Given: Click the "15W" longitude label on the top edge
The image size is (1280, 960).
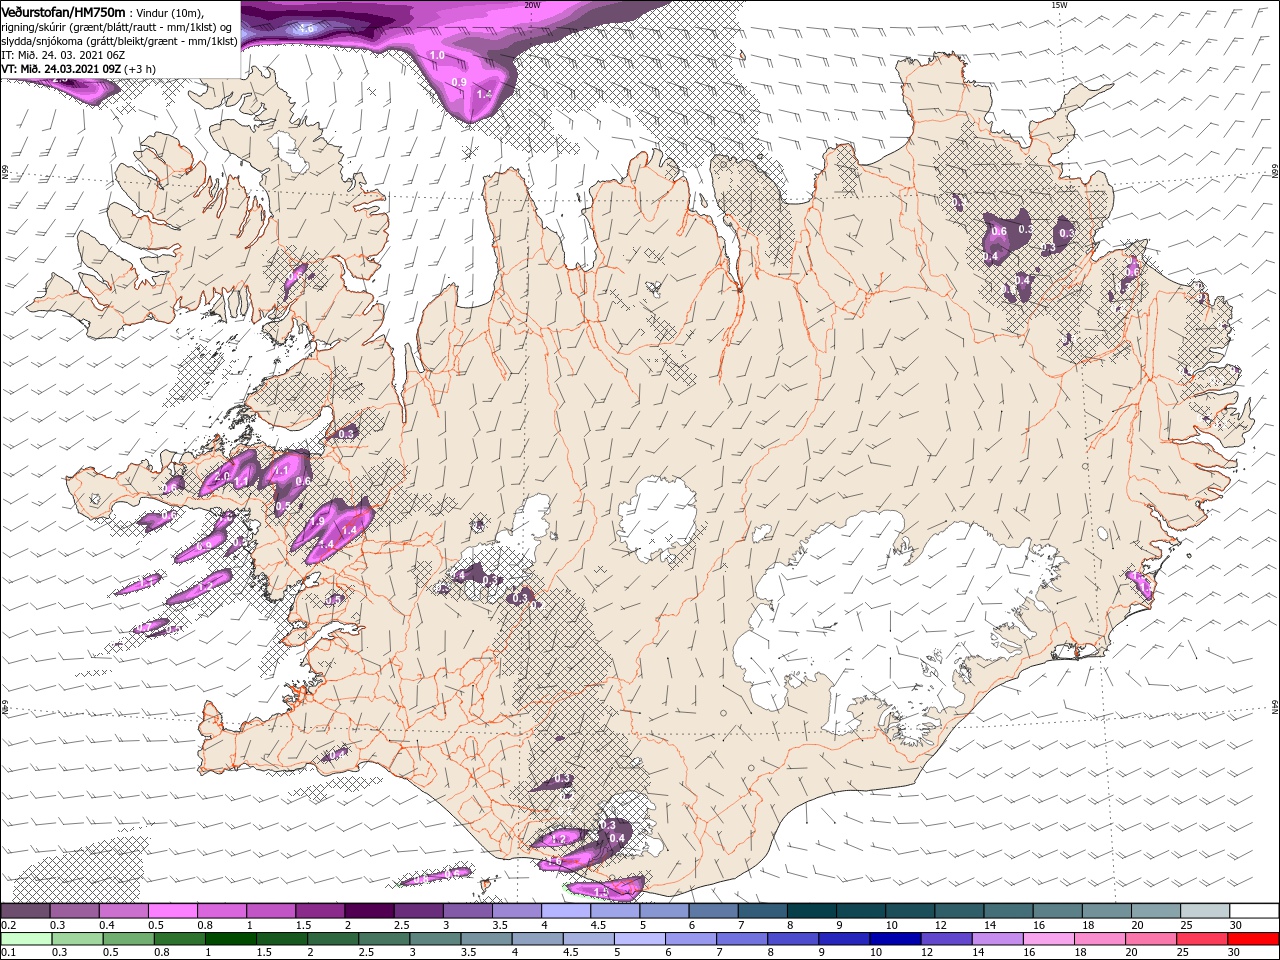Looking at the screenshot, I should pos(1060,5).
